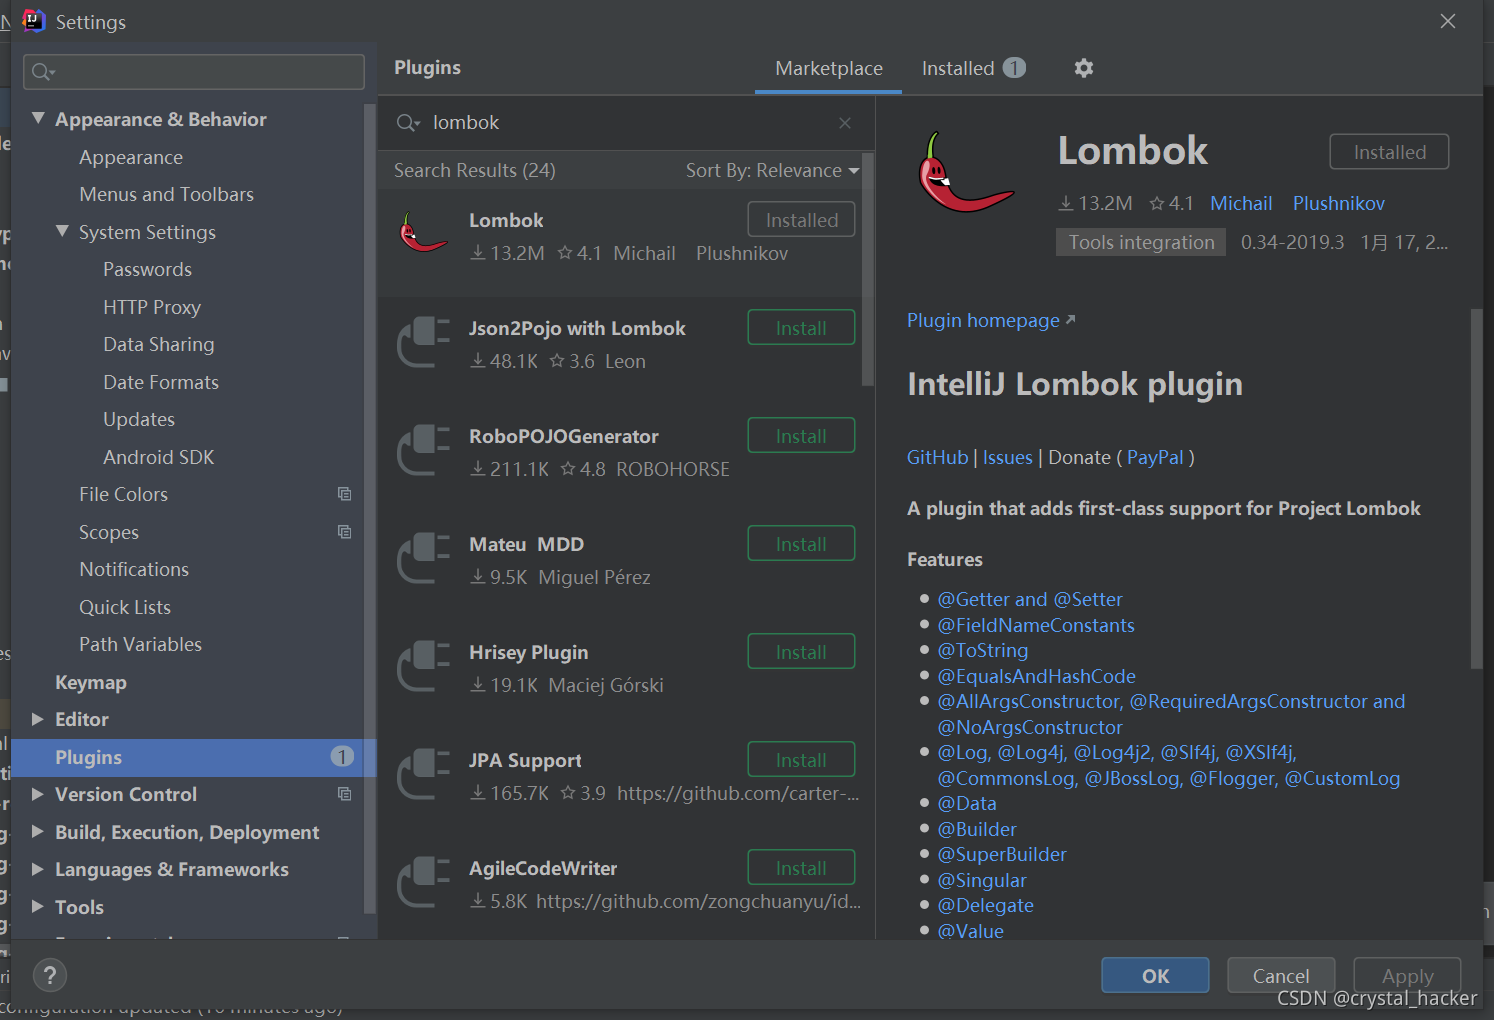Open Path Variables settings
The width and height of the screenshot is (1494, 1020).
point(140,644)
